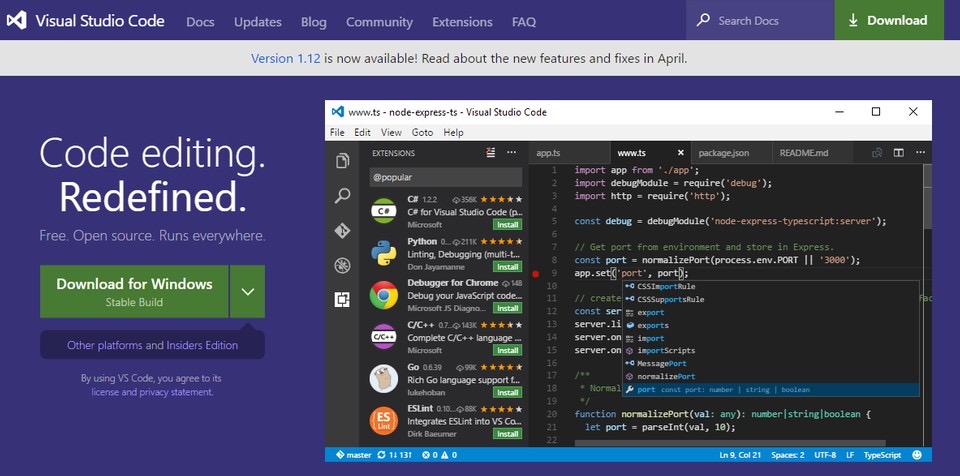Click the master git branch status item
Screen dimensions: 960x476
pos(354,455)
